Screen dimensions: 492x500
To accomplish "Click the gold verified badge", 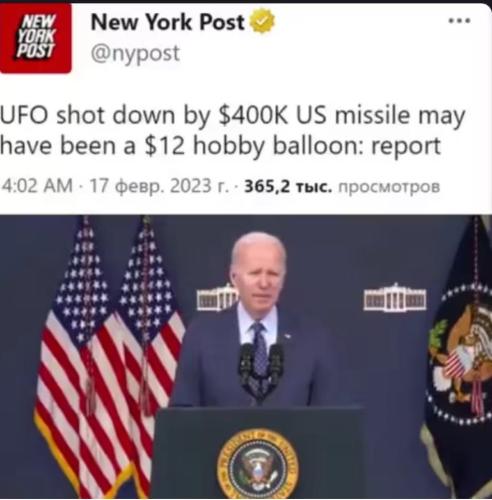I will 262,21.
